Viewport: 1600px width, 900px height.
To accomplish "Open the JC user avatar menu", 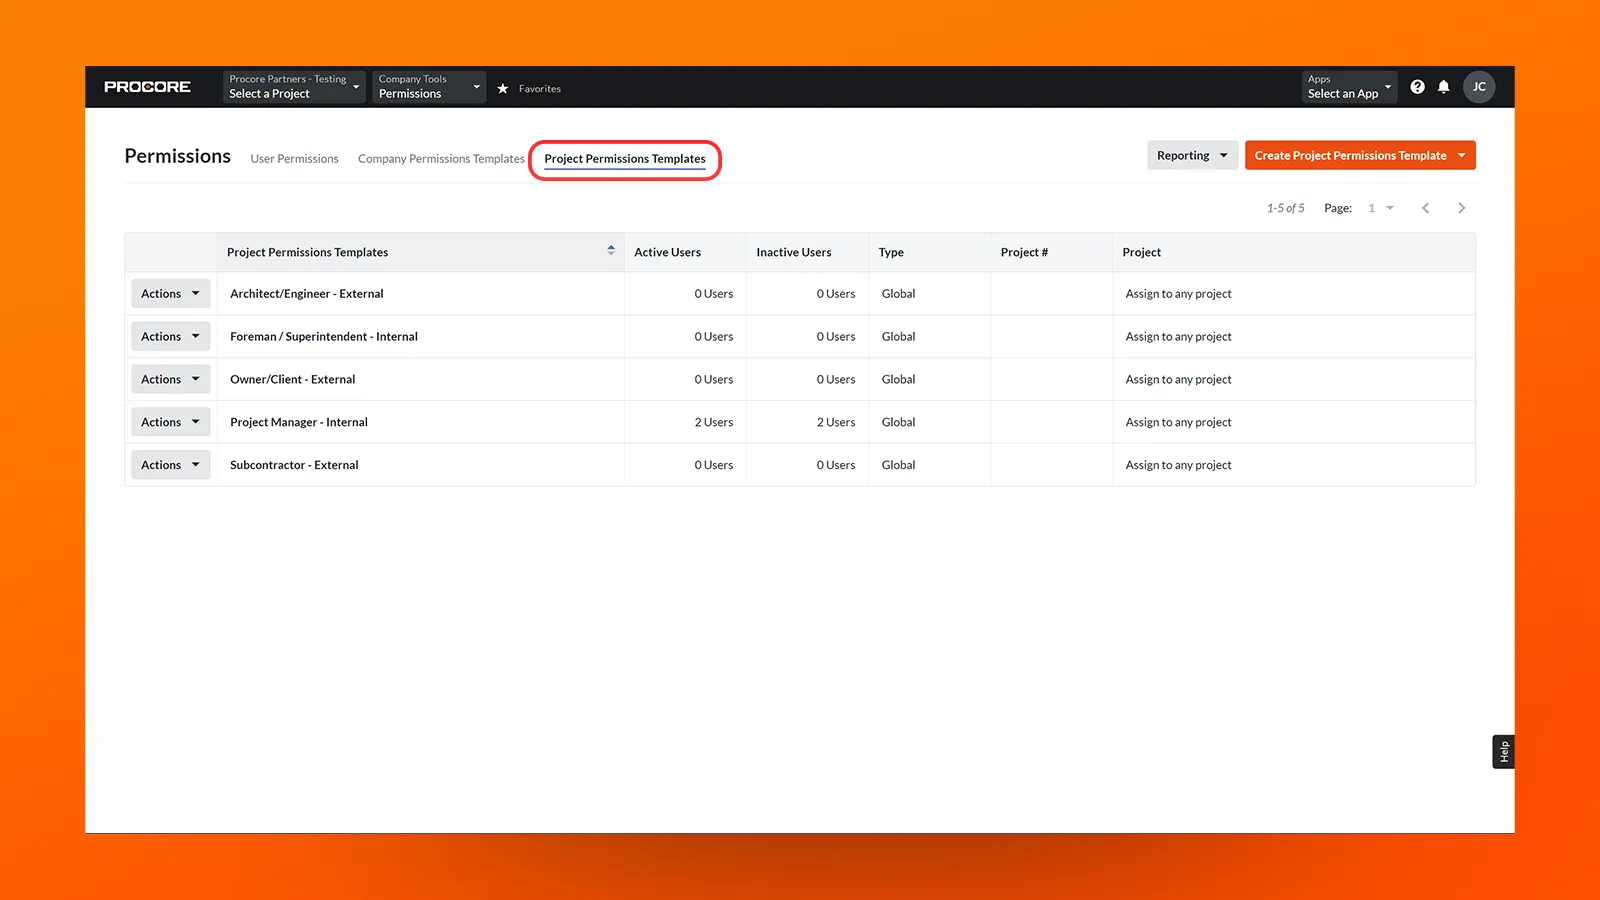I will [1479, 86].
